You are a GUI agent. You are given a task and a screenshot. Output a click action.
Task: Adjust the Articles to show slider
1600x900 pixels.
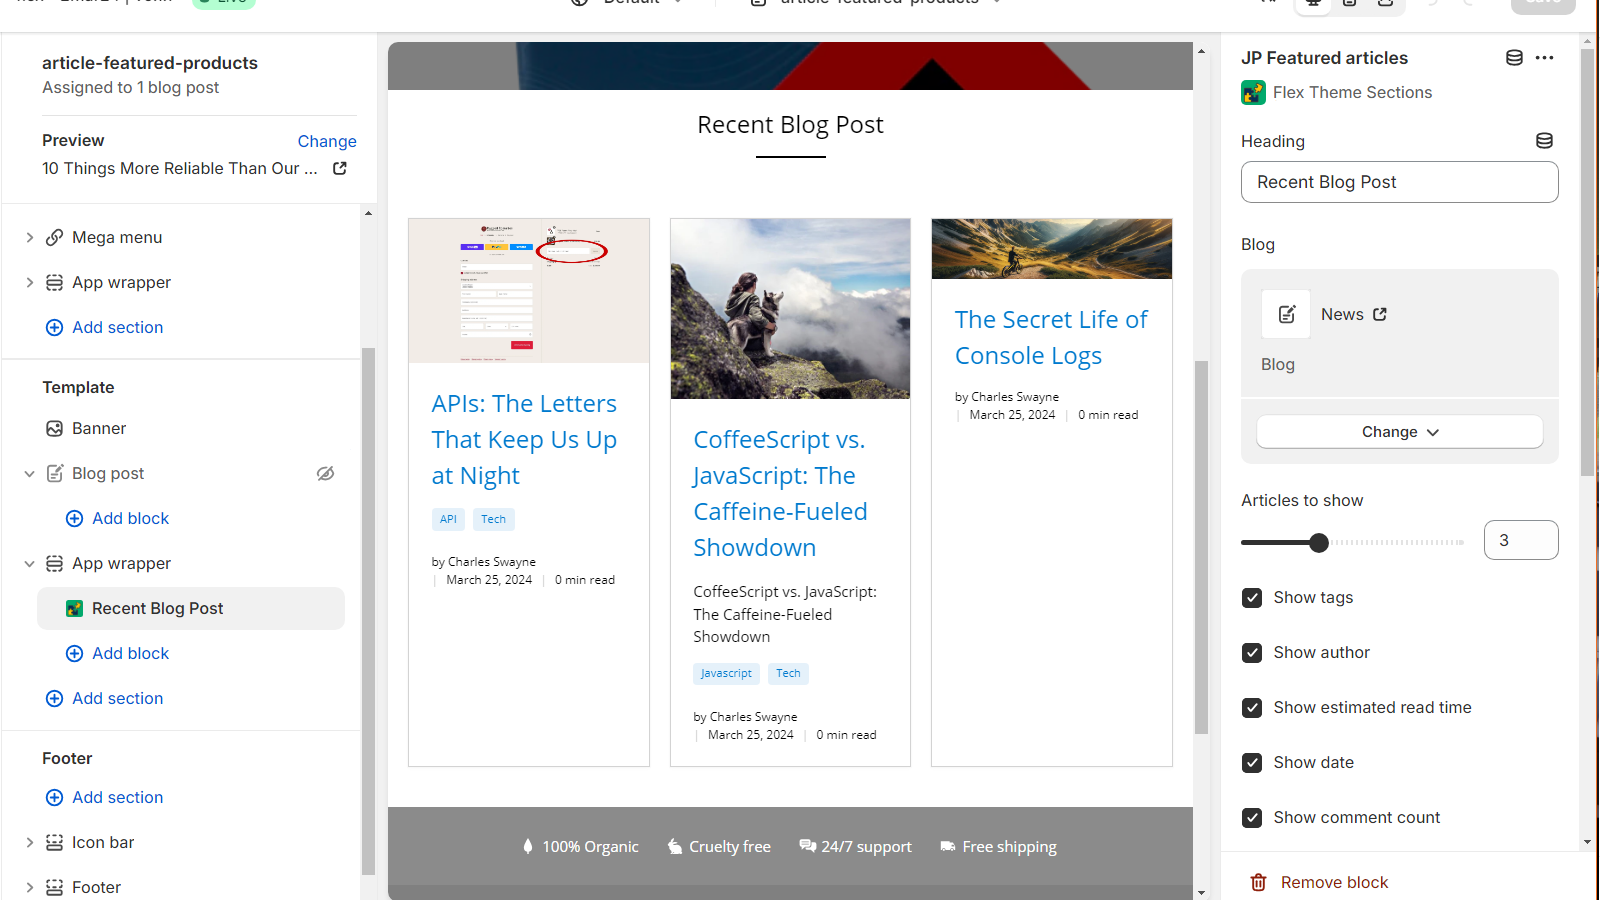tap(1319, 542)
